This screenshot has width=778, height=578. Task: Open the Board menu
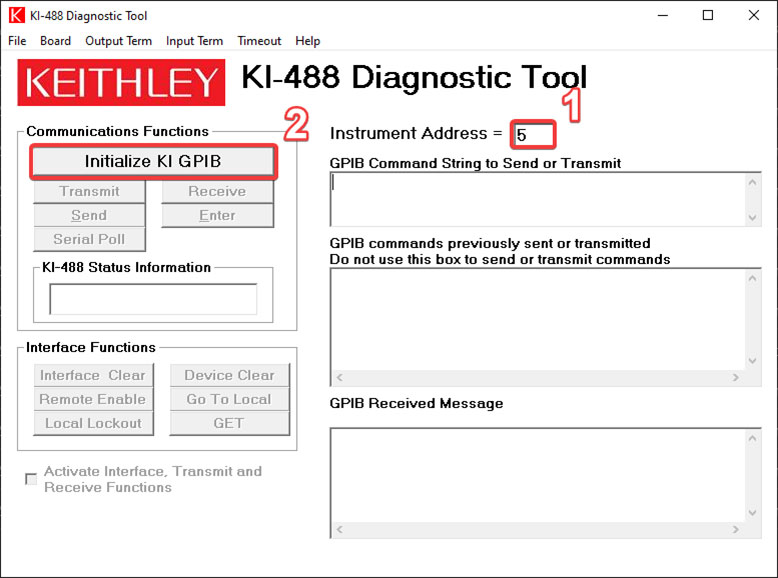[x=55, y=41]
